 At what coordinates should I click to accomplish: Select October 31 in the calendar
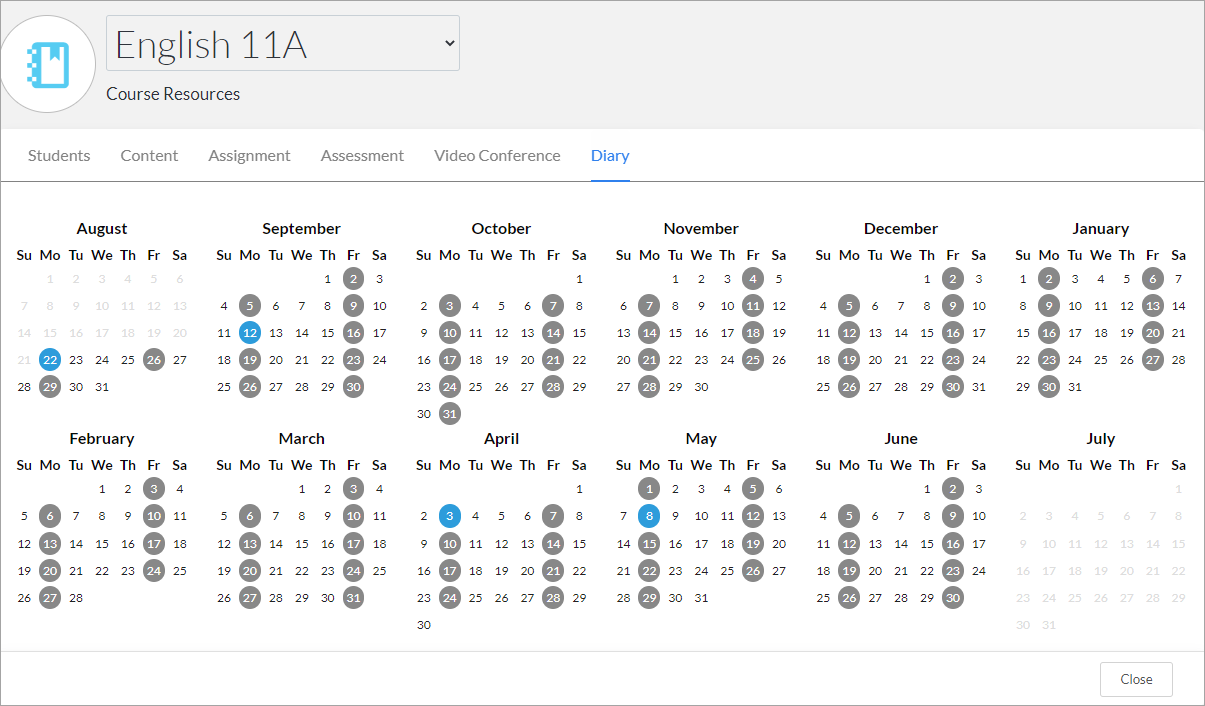coord(450,414)
